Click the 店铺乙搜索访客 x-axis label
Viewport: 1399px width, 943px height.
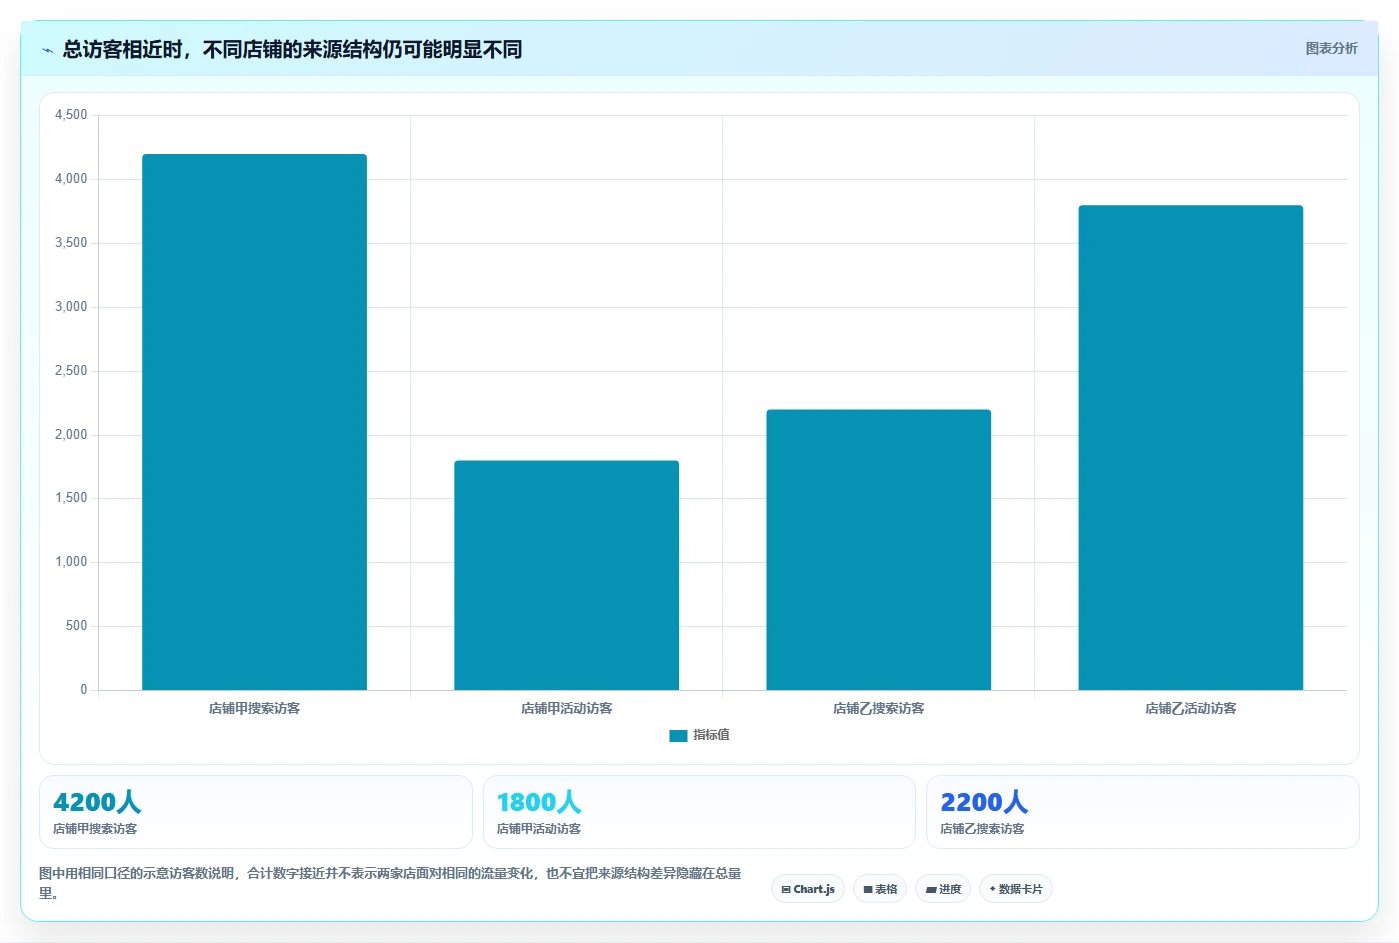click(x=878, y=708)
